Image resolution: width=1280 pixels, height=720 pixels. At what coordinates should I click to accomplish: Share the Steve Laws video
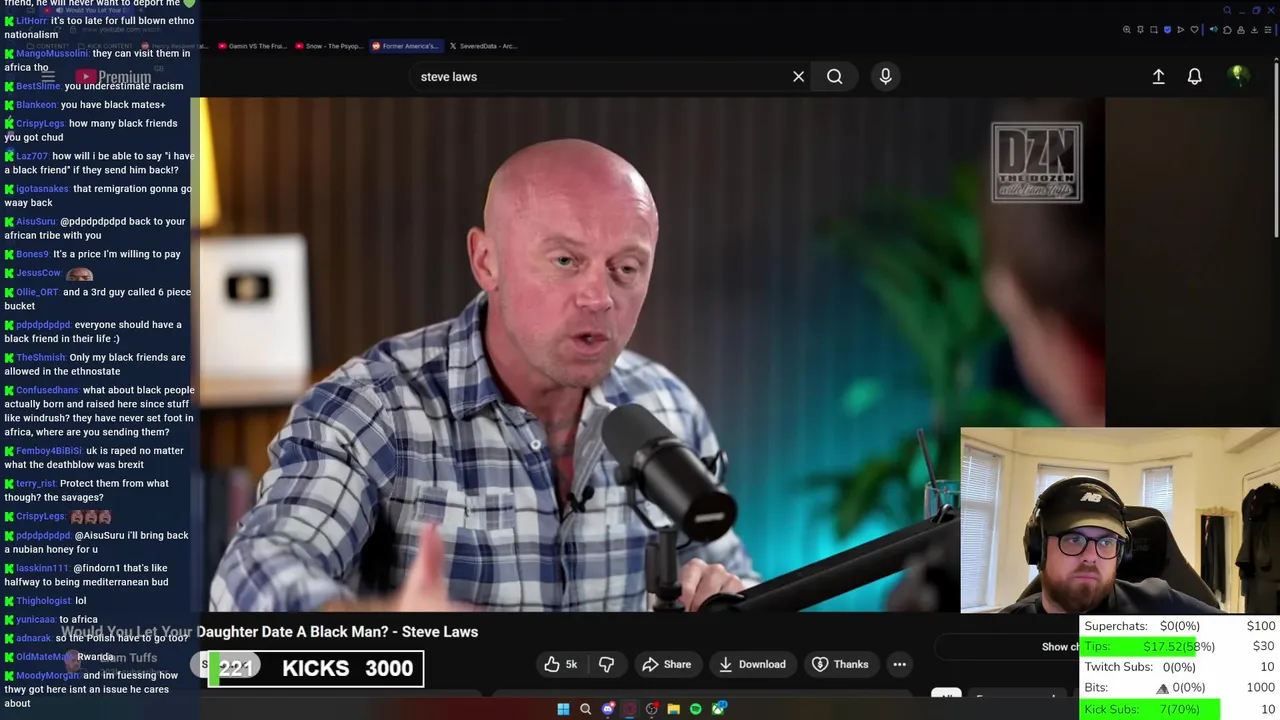click(666, 664)
